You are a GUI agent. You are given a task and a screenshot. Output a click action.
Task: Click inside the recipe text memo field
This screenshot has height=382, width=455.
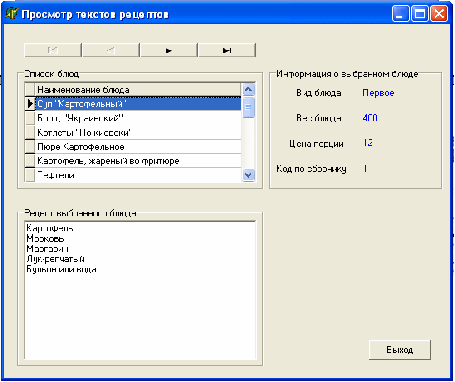[140, 290]
